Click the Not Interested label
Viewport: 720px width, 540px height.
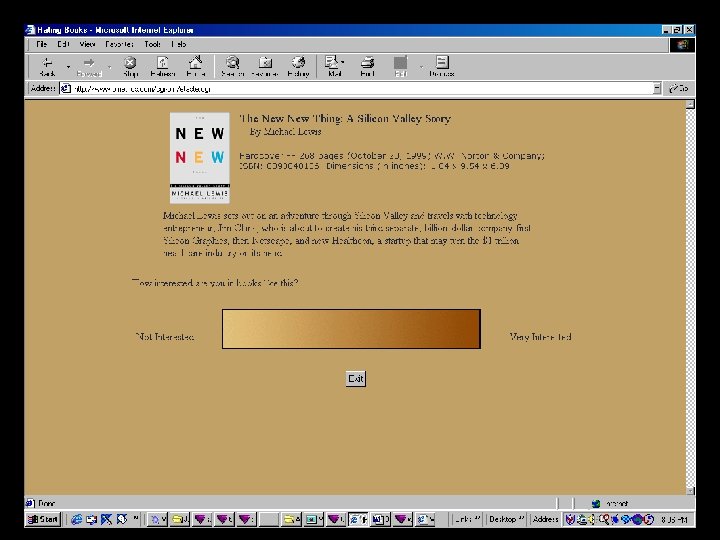165,337
